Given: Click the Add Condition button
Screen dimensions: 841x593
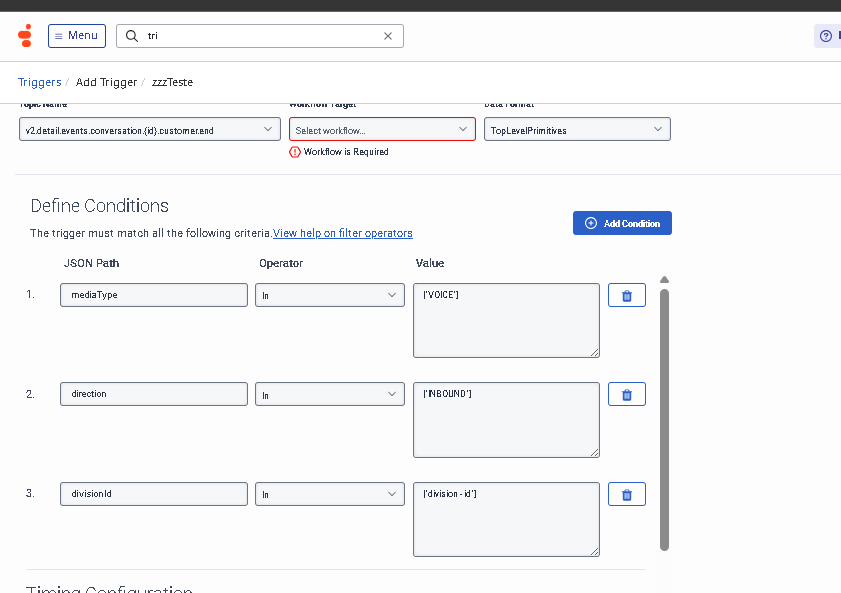Looking at the screenshot, I should pyautogui.click(x=622, y=223).
